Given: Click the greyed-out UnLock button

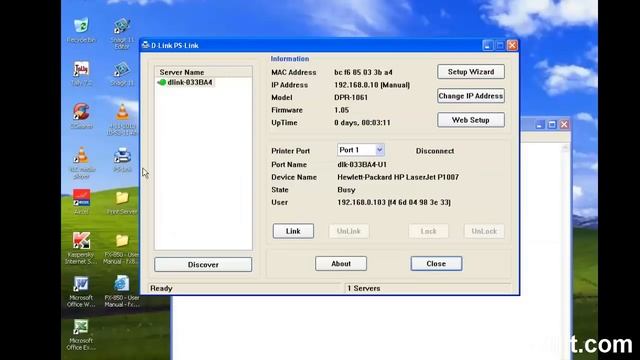Looking at the screenshot, I should [484, 231].
